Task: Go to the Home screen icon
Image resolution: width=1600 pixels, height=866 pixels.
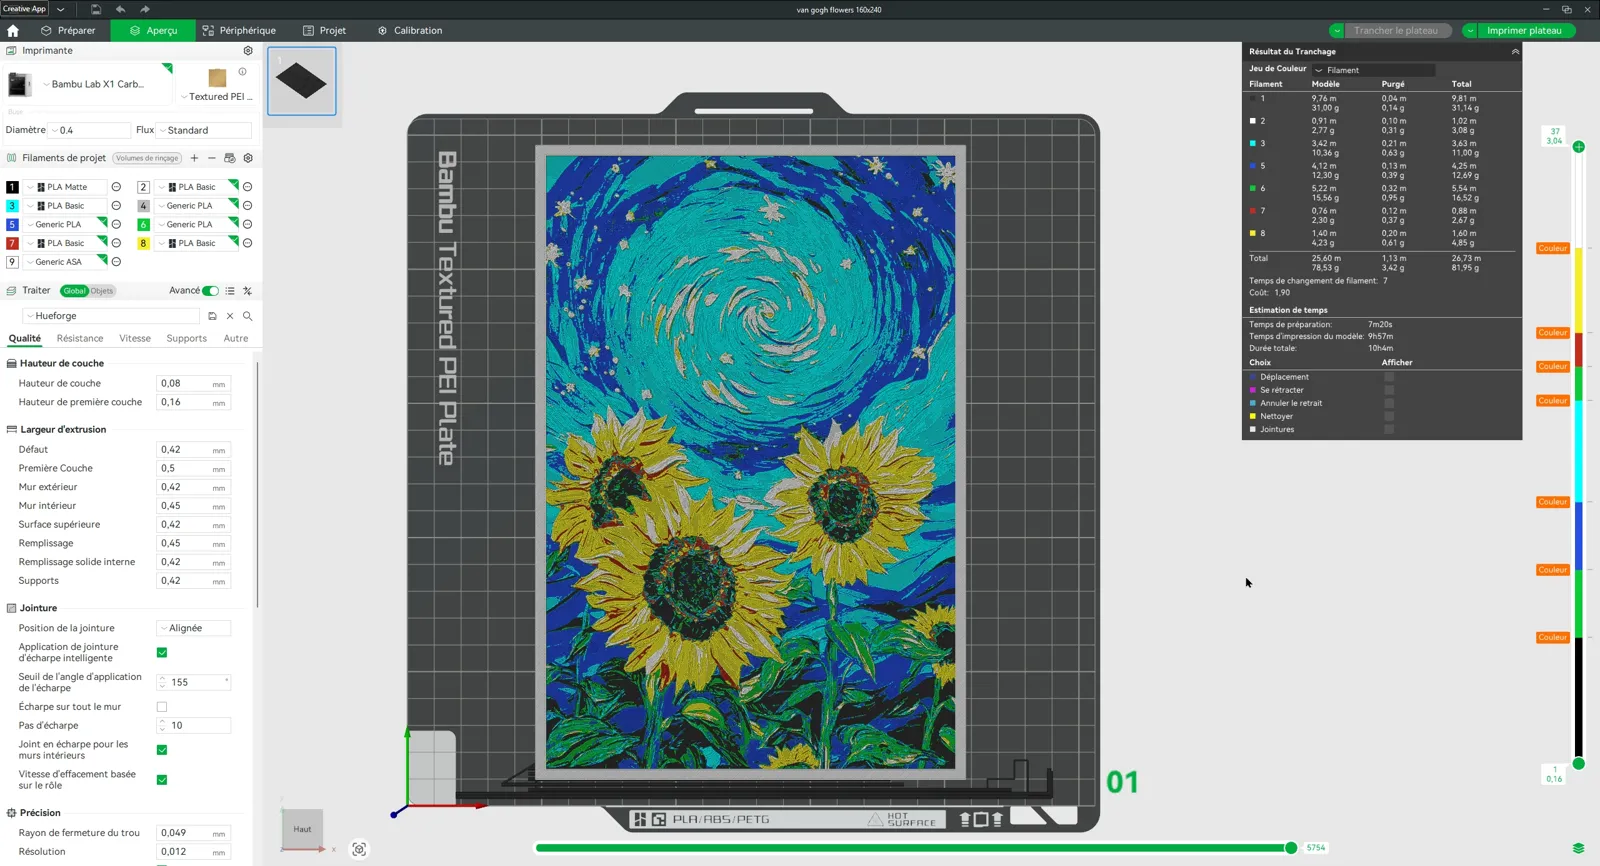Action: pyautogui.click(x=13, y=31)
